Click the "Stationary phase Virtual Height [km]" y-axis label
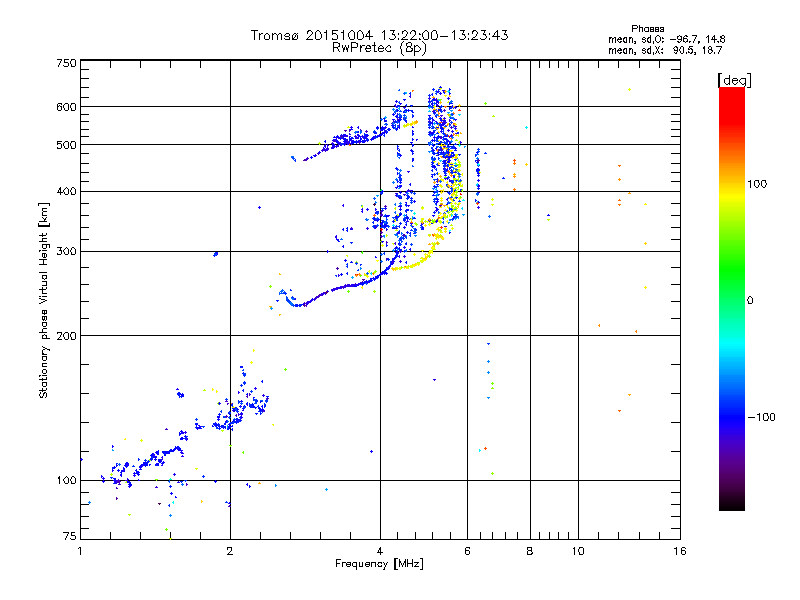The width and height of the screenshot is (800, 600). coord(44,301)
